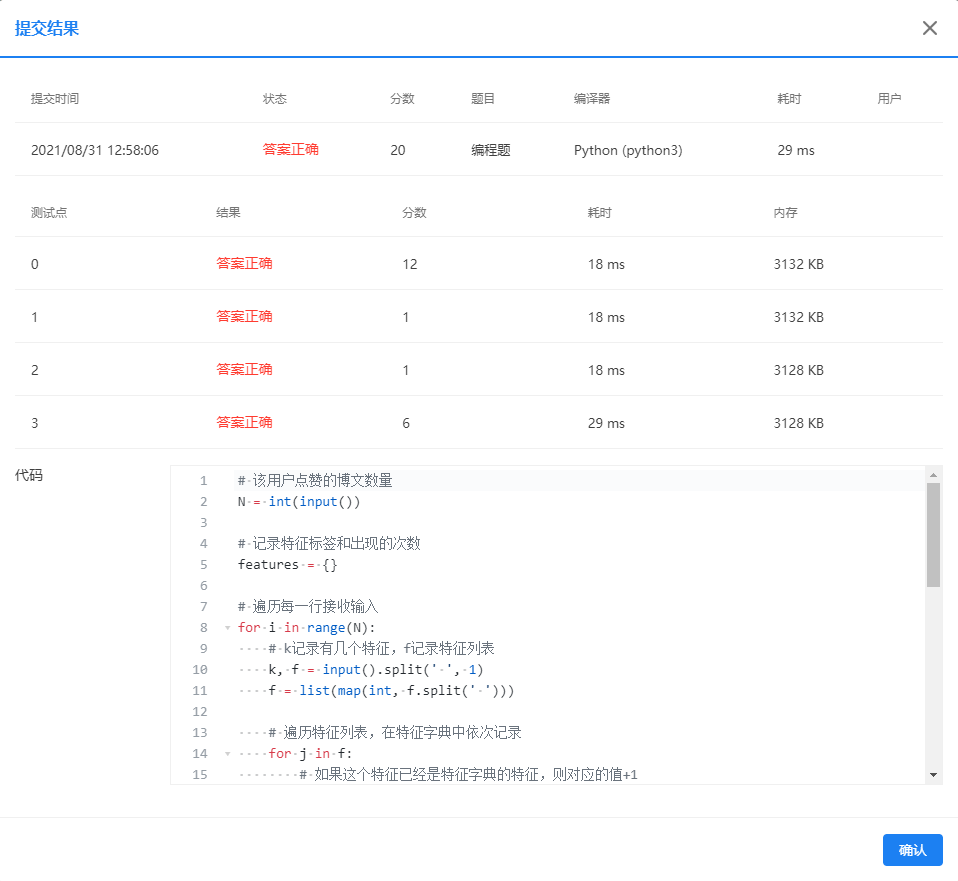Screen dimensions: 958x881
Task: Click the 提交结果 dialog title
Action: [44, 28]
